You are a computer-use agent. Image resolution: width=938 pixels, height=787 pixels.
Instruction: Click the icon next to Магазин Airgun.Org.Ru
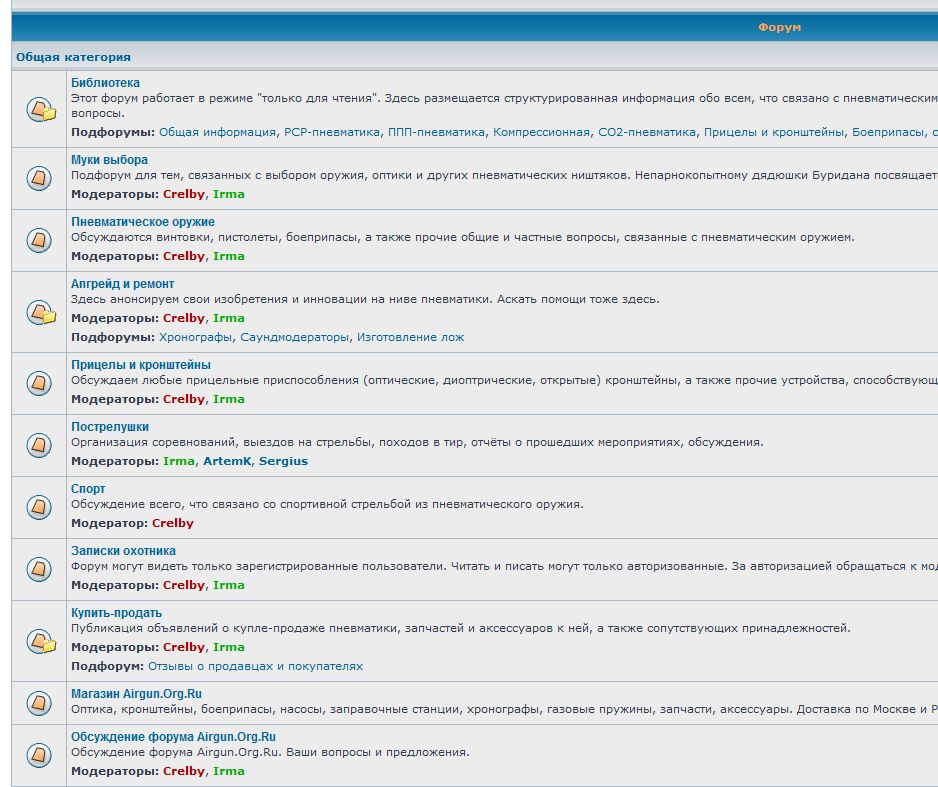(x=39, y=702)
